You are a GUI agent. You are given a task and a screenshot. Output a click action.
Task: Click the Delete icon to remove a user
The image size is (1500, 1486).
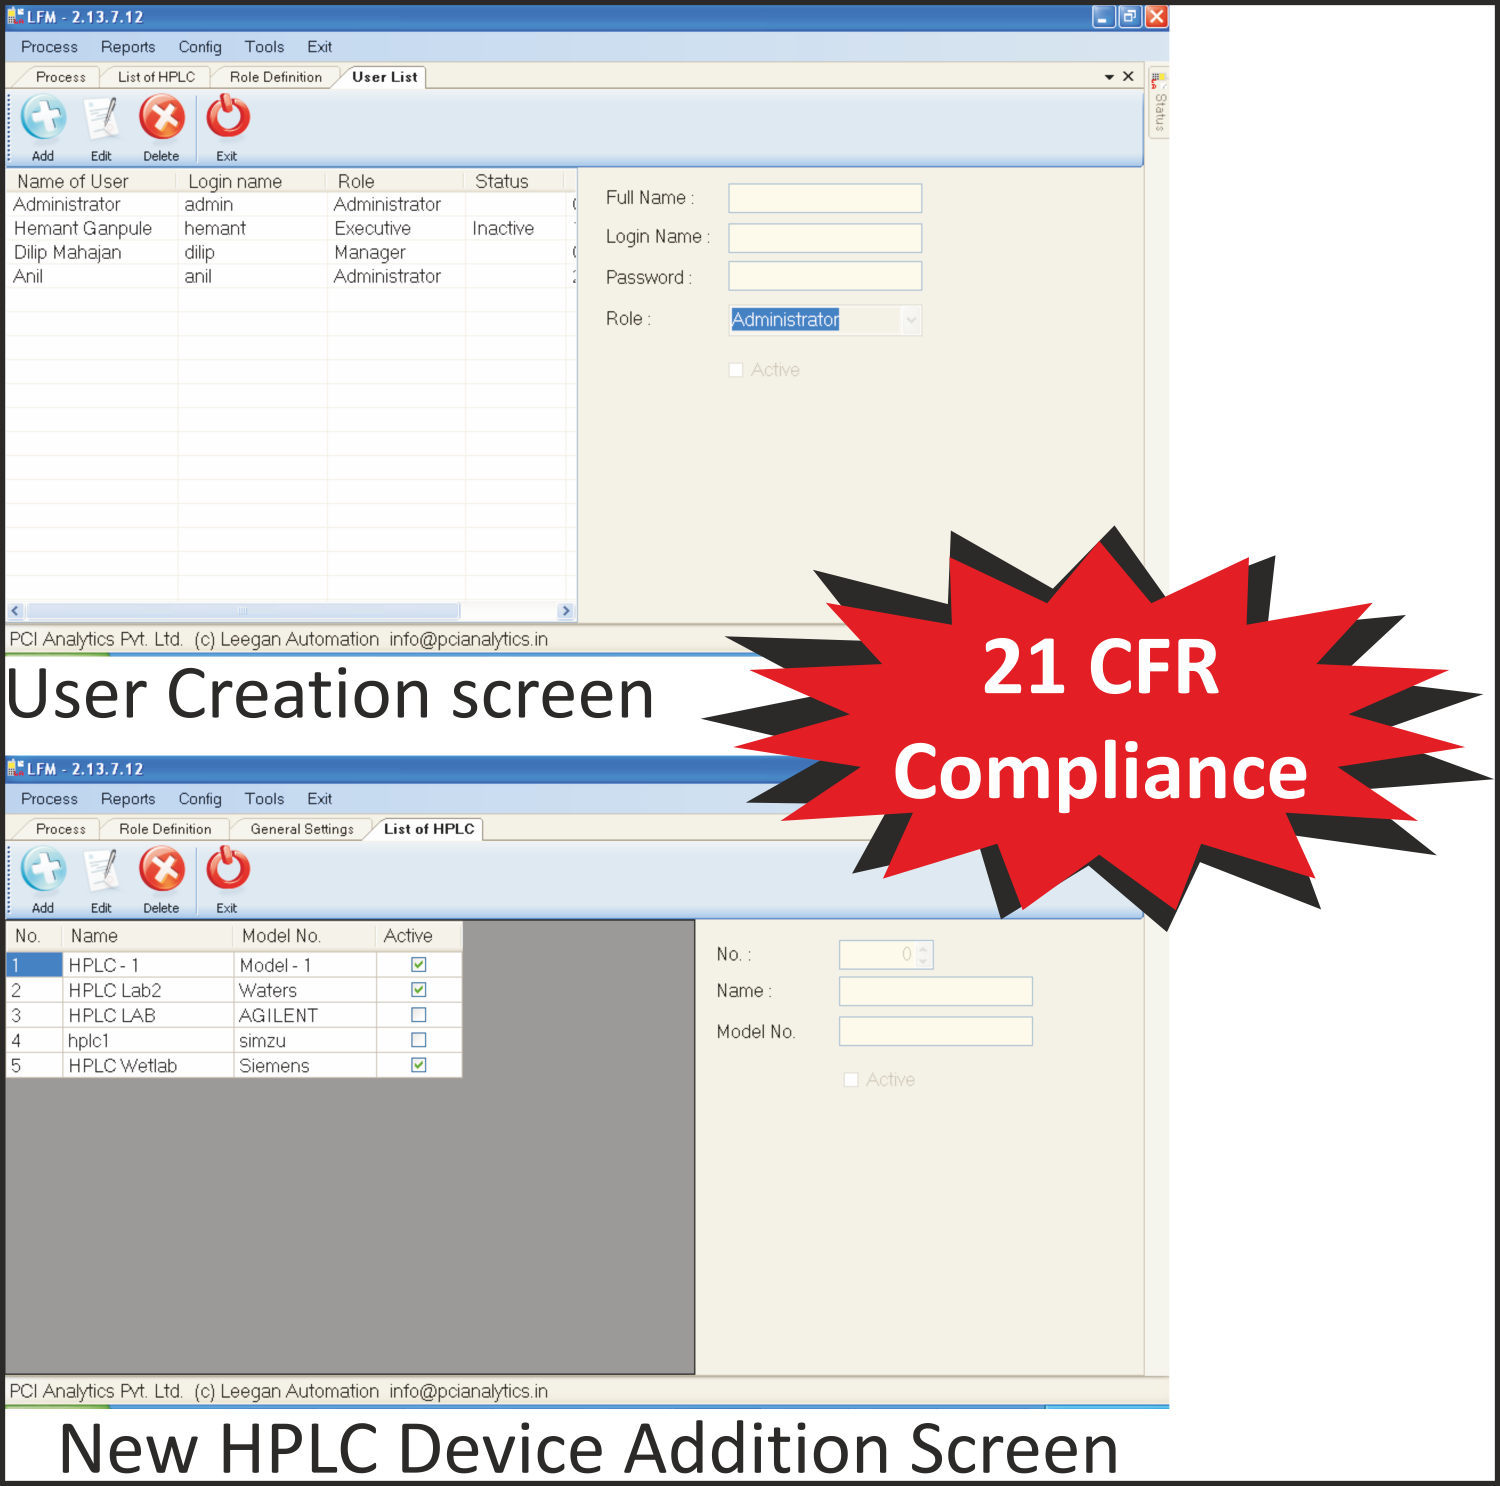pos(162,120)
